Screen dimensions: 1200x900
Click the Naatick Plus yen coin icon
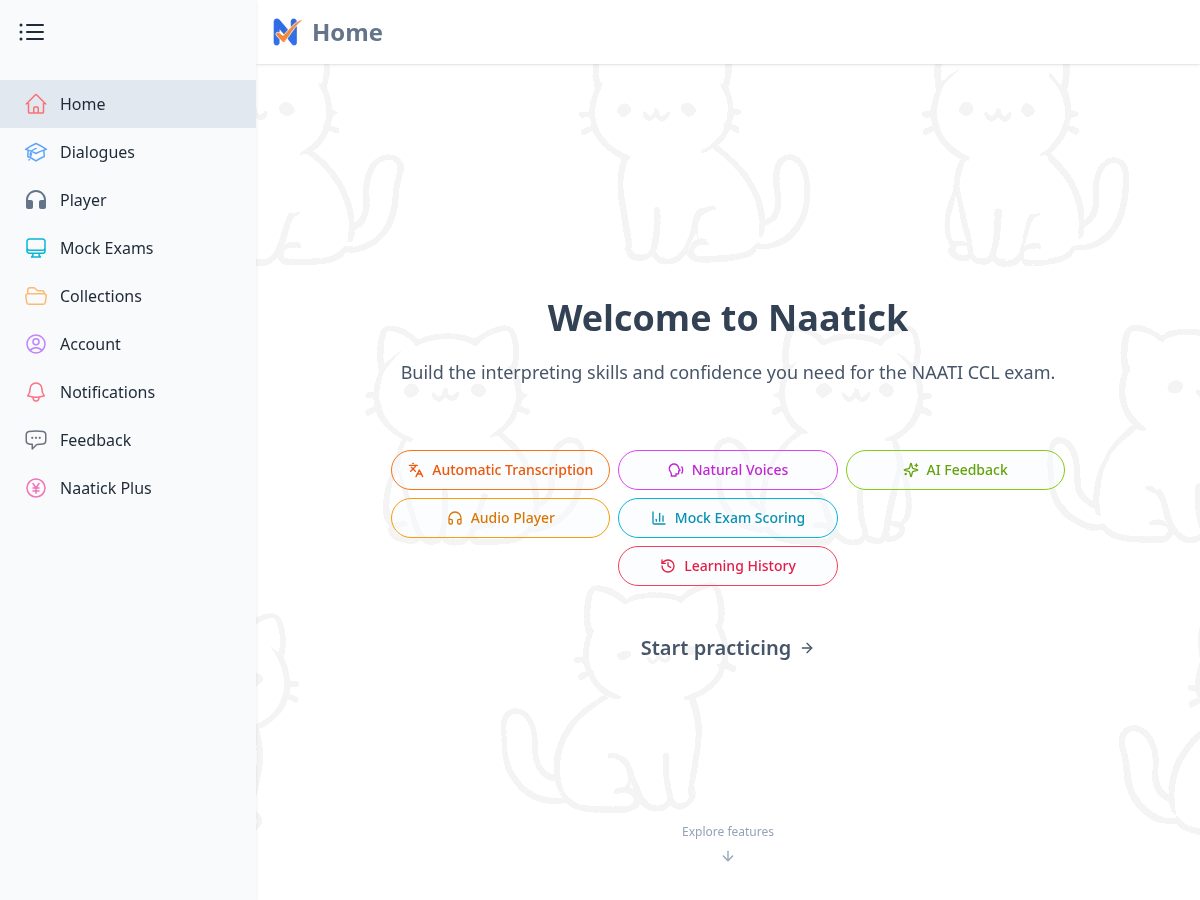click(36, 488)
